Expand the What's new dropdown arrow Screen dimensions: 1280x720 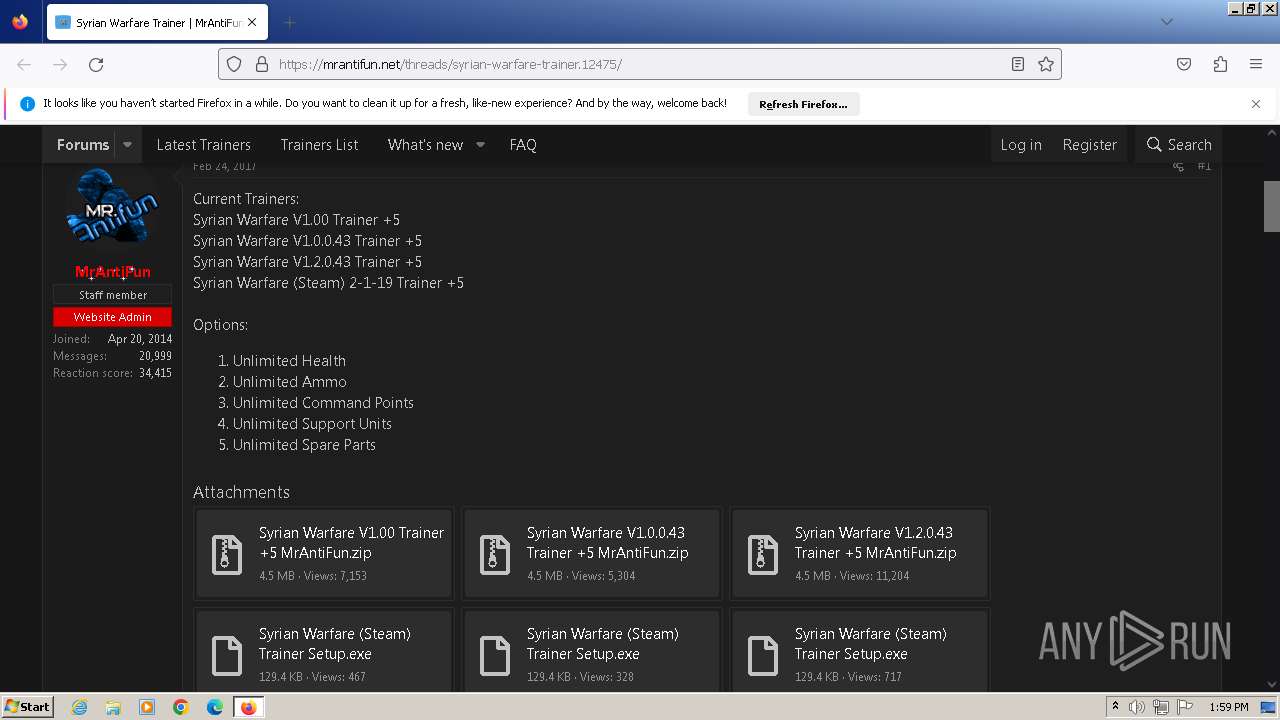[x=480, y=145]
